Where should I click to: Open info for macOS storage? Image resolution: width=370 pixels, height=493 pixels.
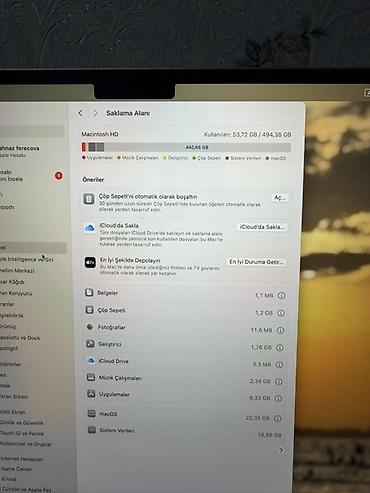tap(278, 418)
